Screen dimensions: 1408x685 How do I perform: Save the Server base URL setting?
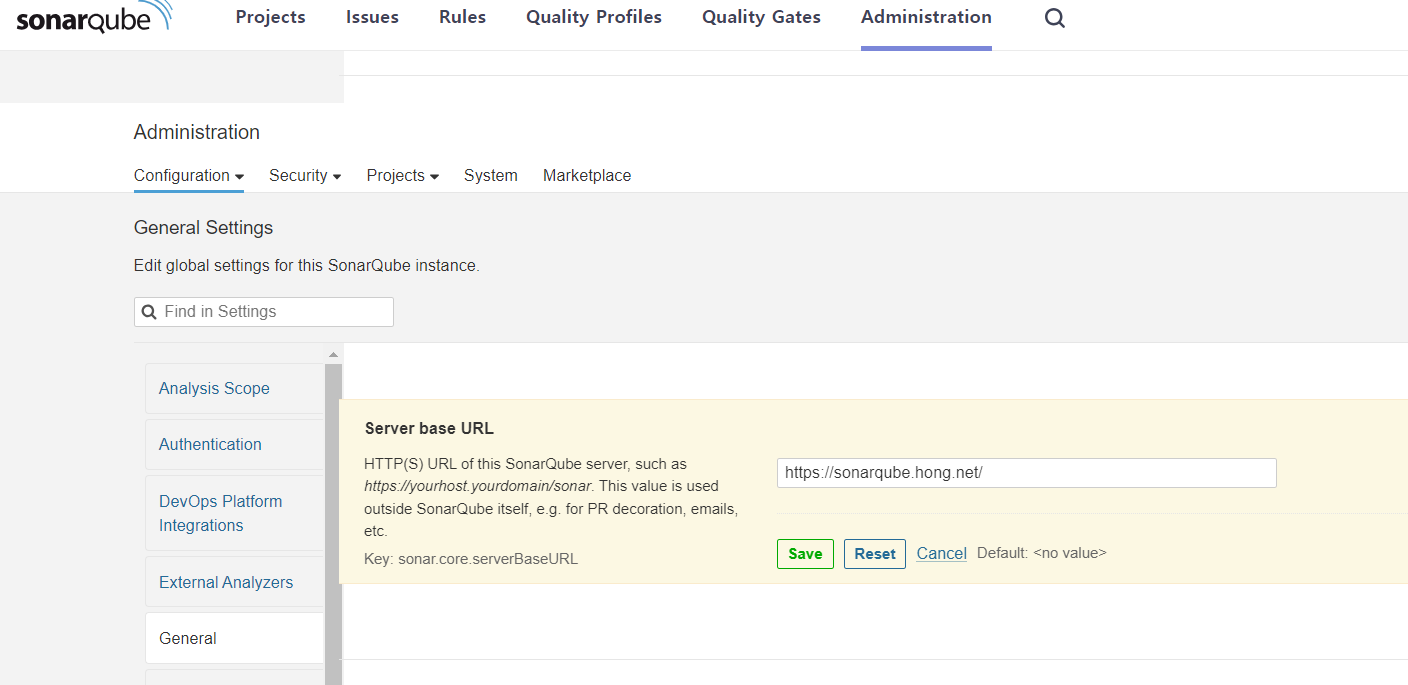(x=805, y=554)
